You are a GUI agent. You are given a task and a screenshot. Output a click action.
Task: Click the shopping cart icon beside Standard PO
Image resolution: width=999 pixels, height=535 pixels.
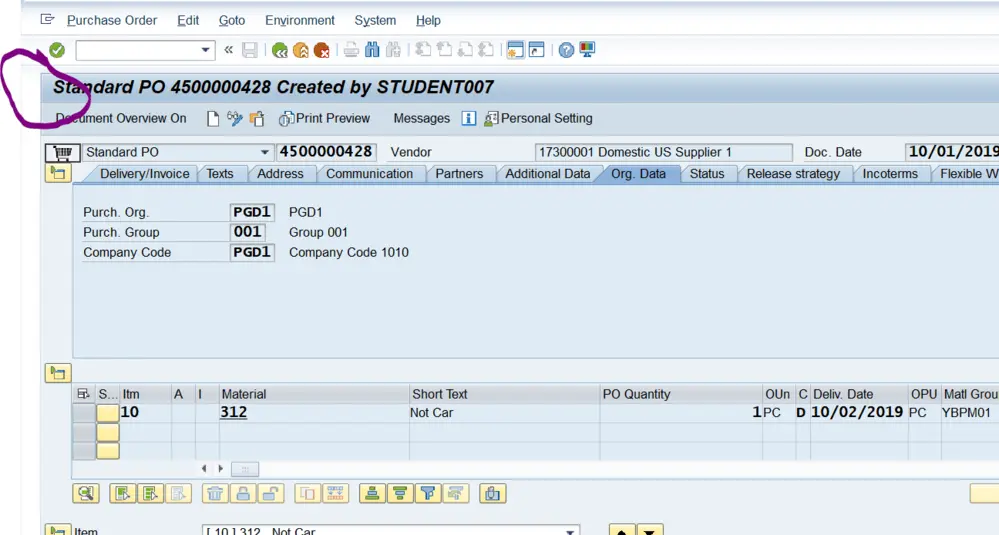62,153
